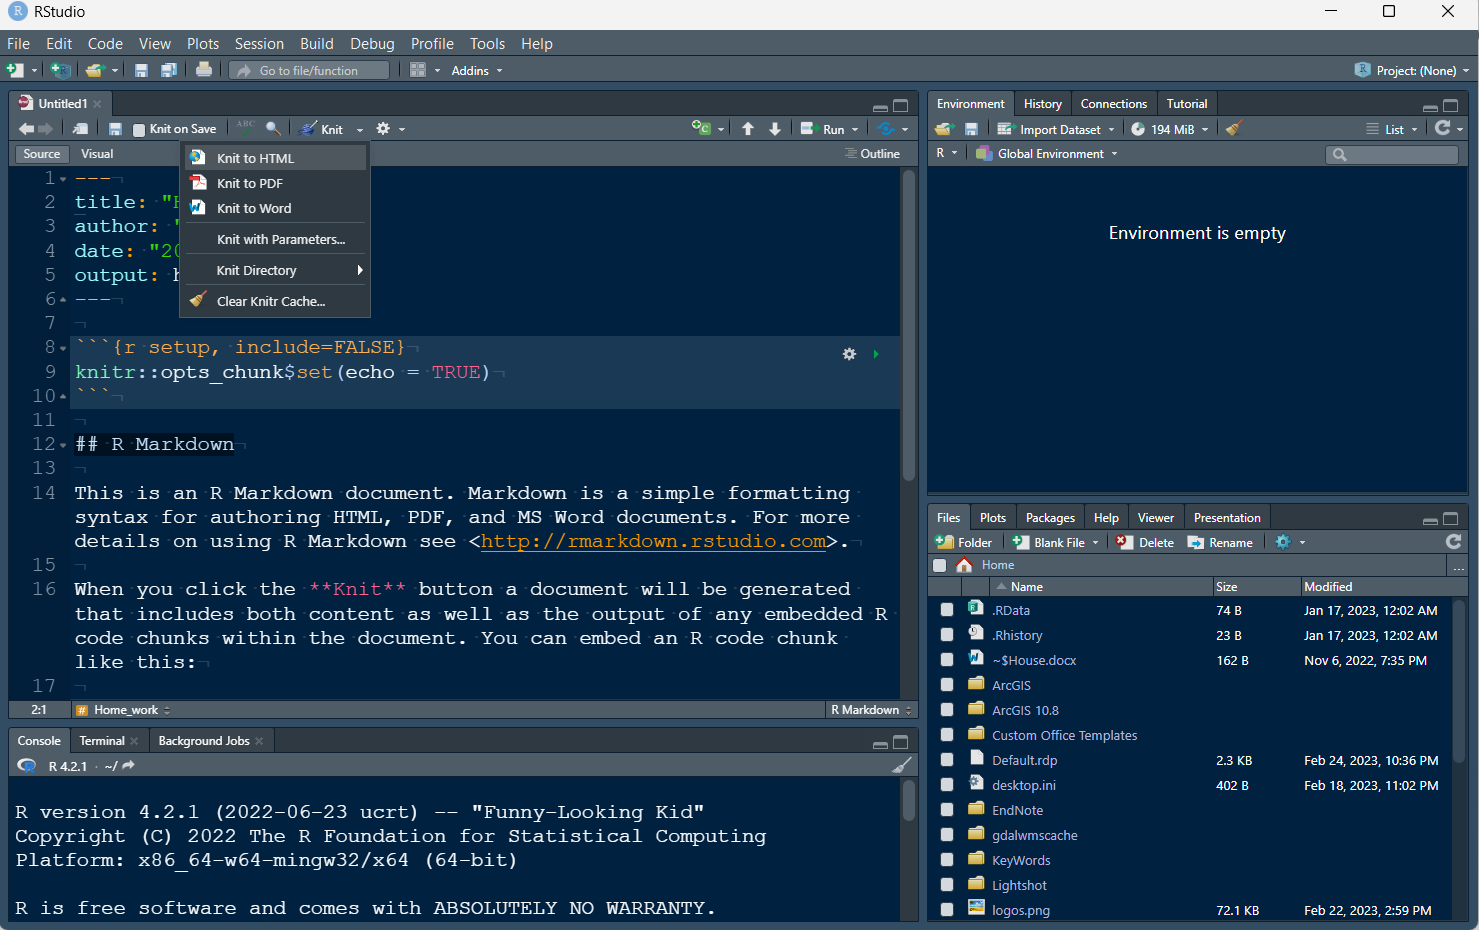This screenshot has height=930, width=1479.
Task: Choose Knit with Parameters... option
Action: (x=275, y=239)
